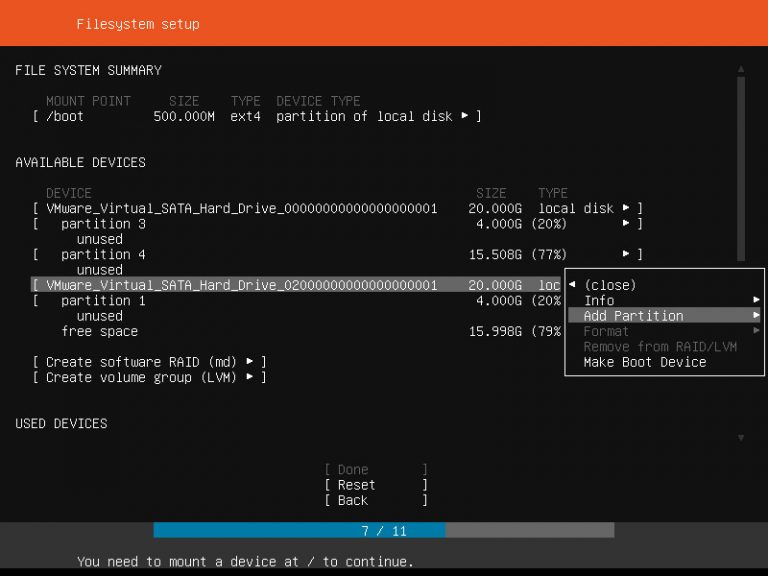This screenshot has height=576, width=768.
Task: Click the greyed Format menu entry
Action: pyautogui.click(x=606, y=331)
